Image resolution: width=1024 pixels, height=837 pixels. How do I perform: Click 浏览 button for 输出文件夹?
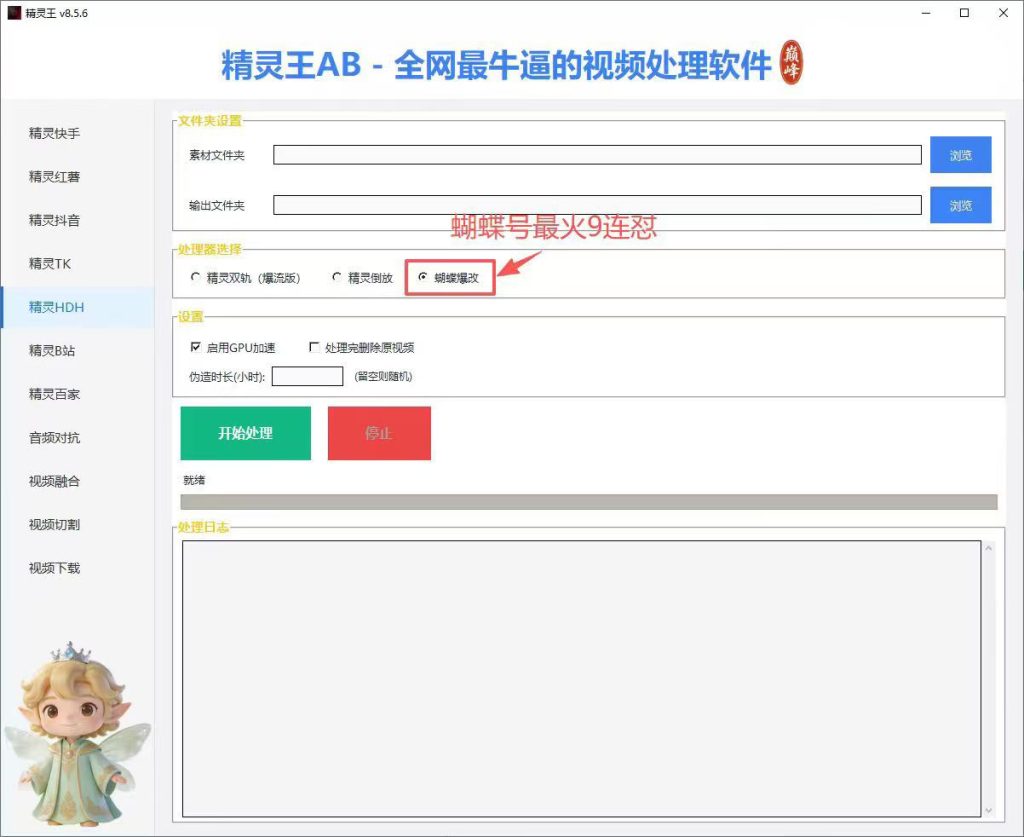[961, 205]
